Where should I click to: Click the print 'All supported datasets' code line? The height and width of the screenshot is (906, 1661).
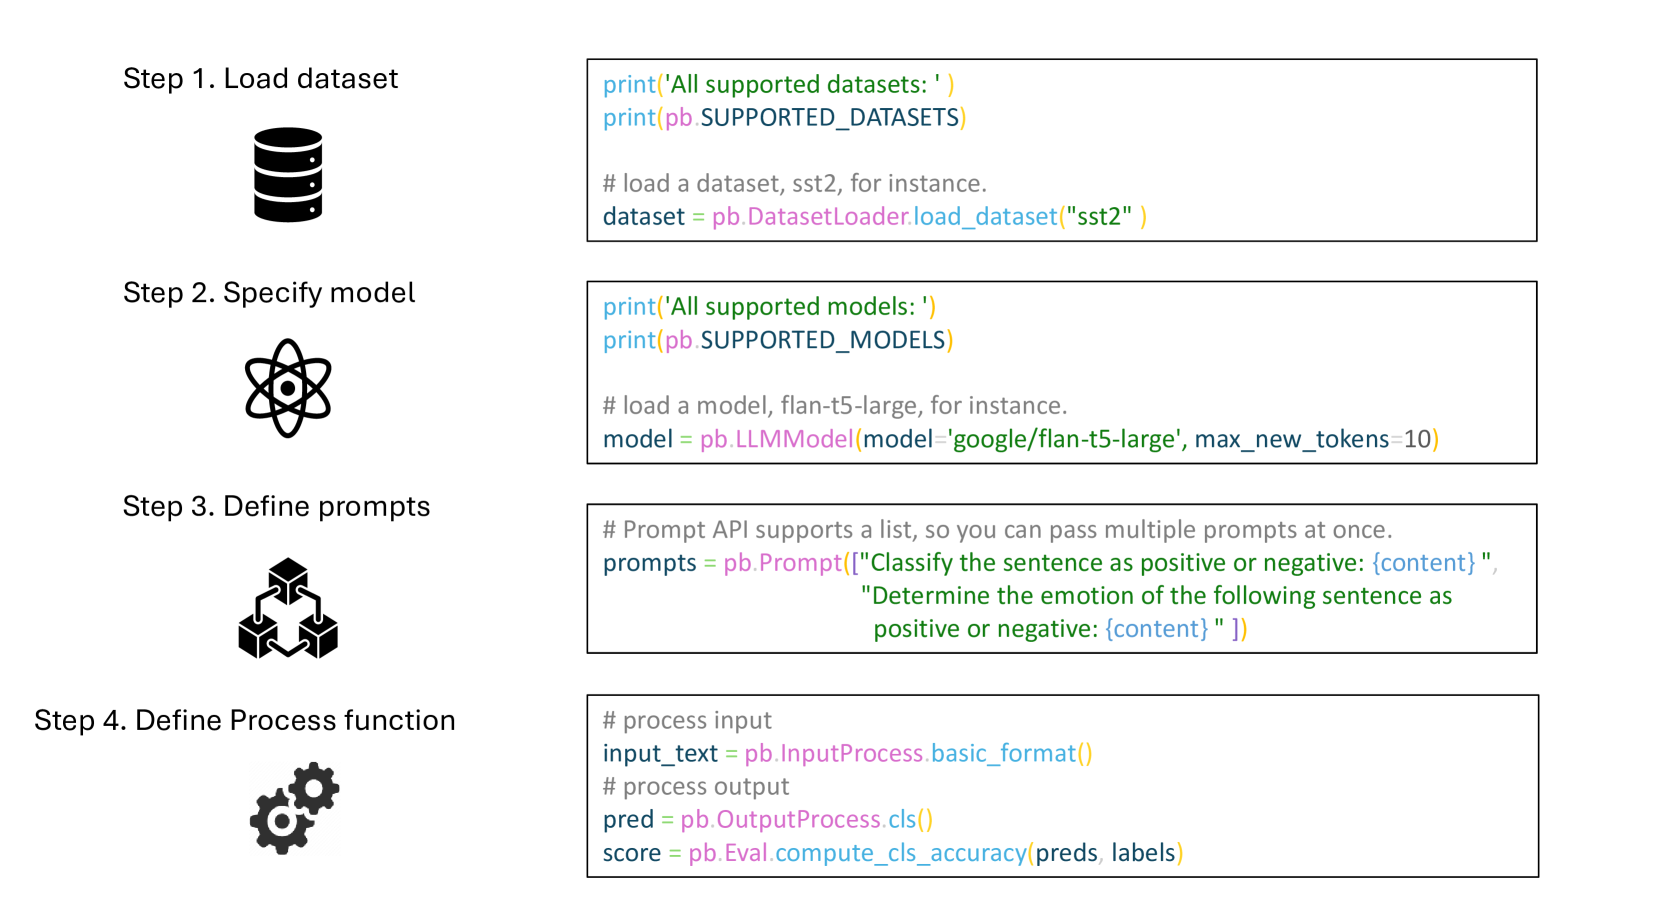[778, 84]
